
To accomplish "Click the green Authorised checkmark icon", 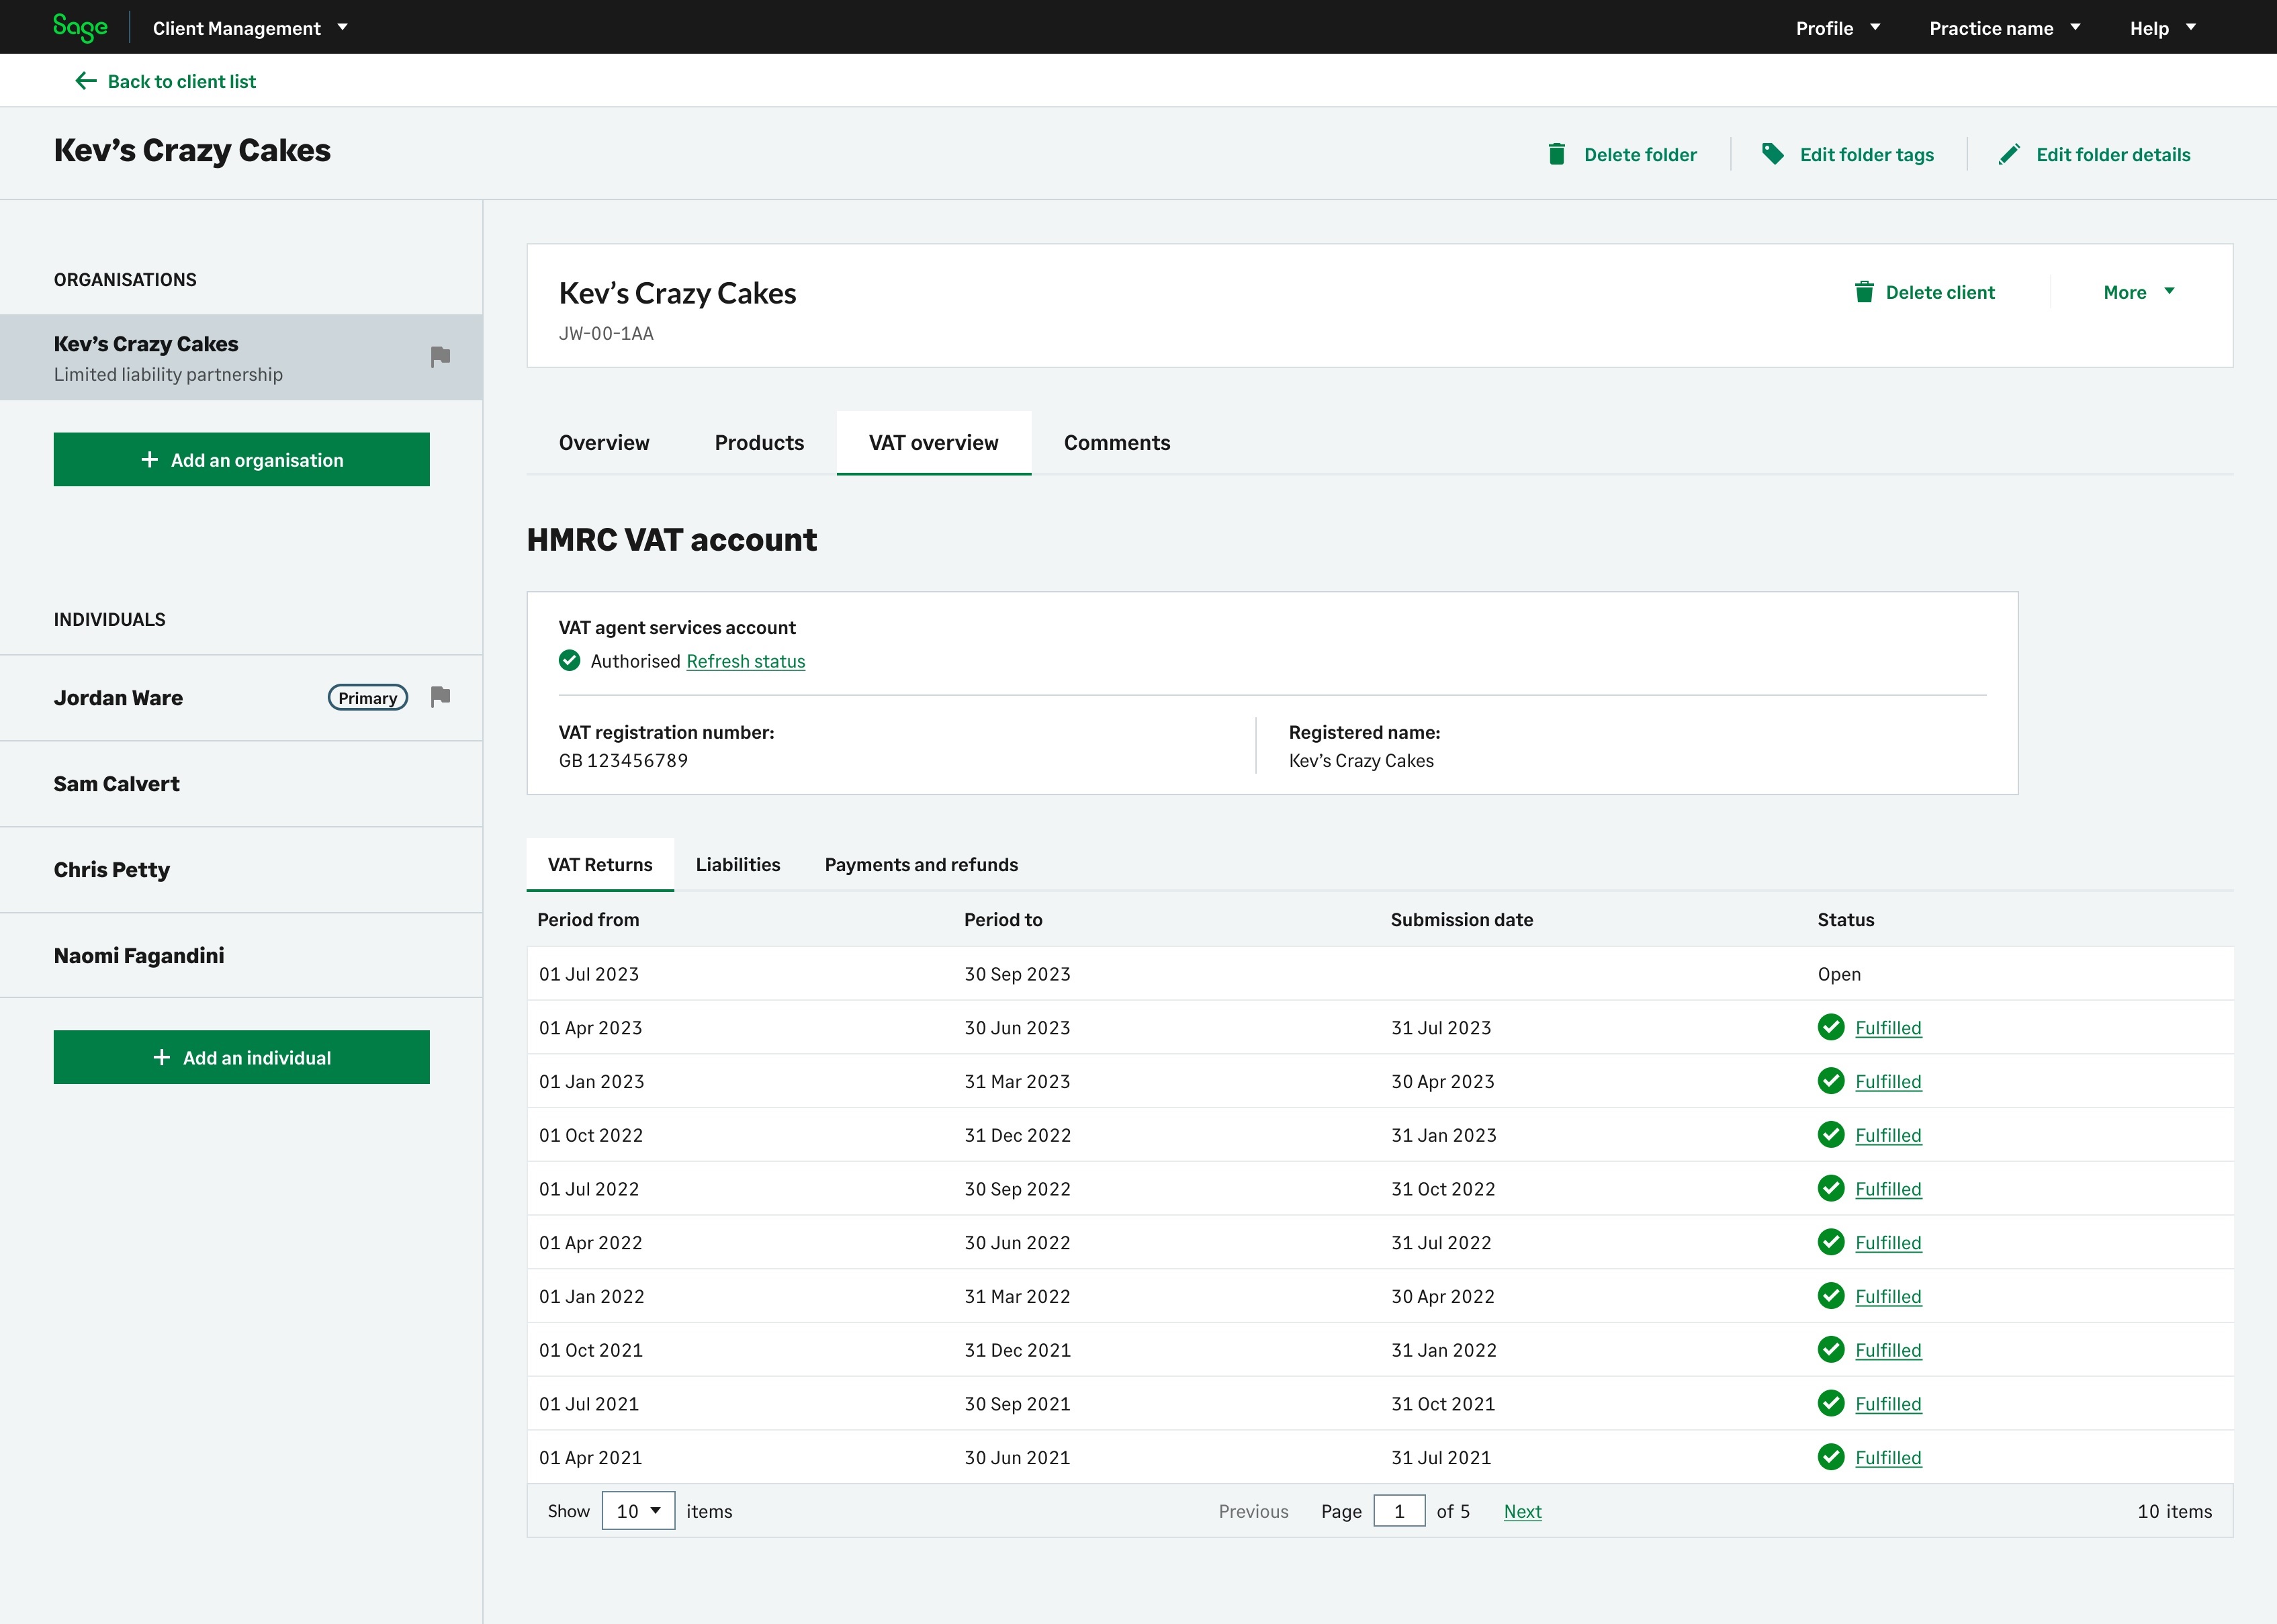I will (x=569, y=660).
